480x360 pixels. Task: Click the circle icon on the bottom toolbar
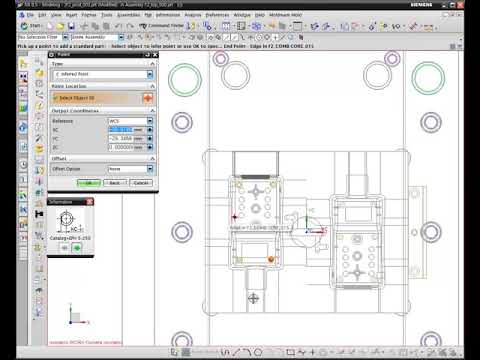(258, 352)
